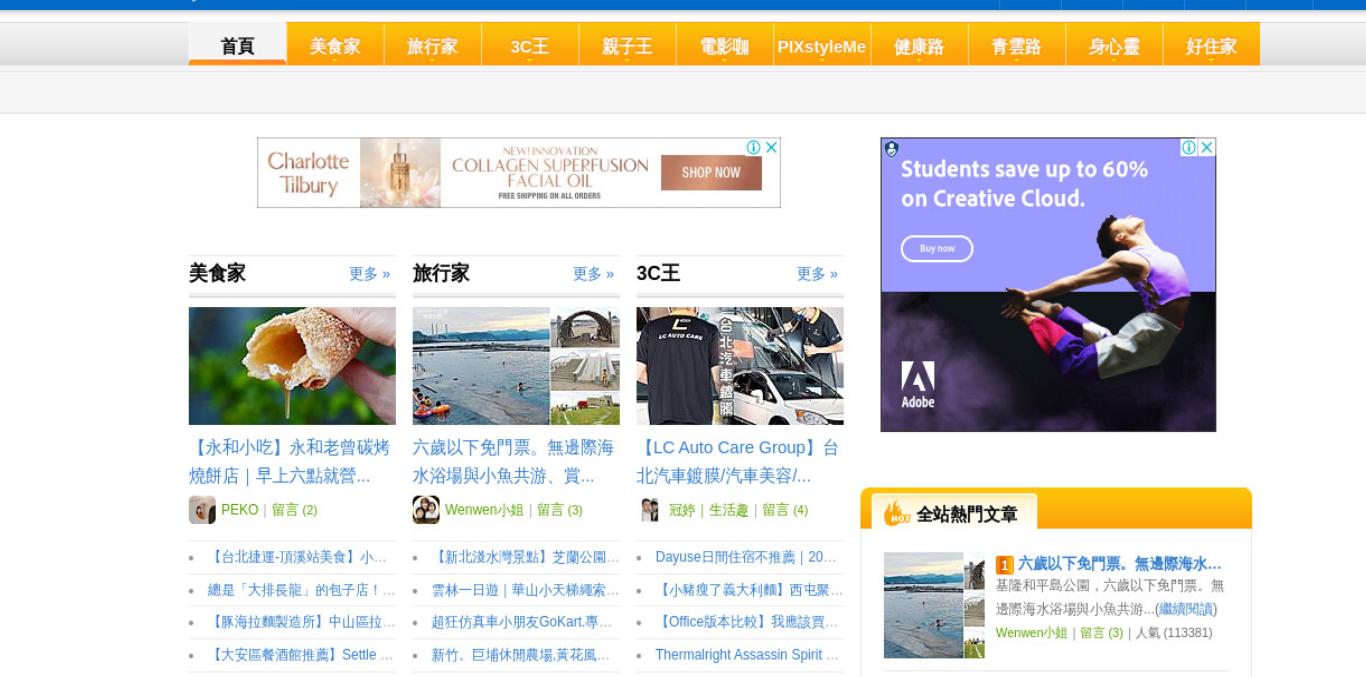Select the 身心靈 tab
The image size is (1366, 677).
point(1114,45)
